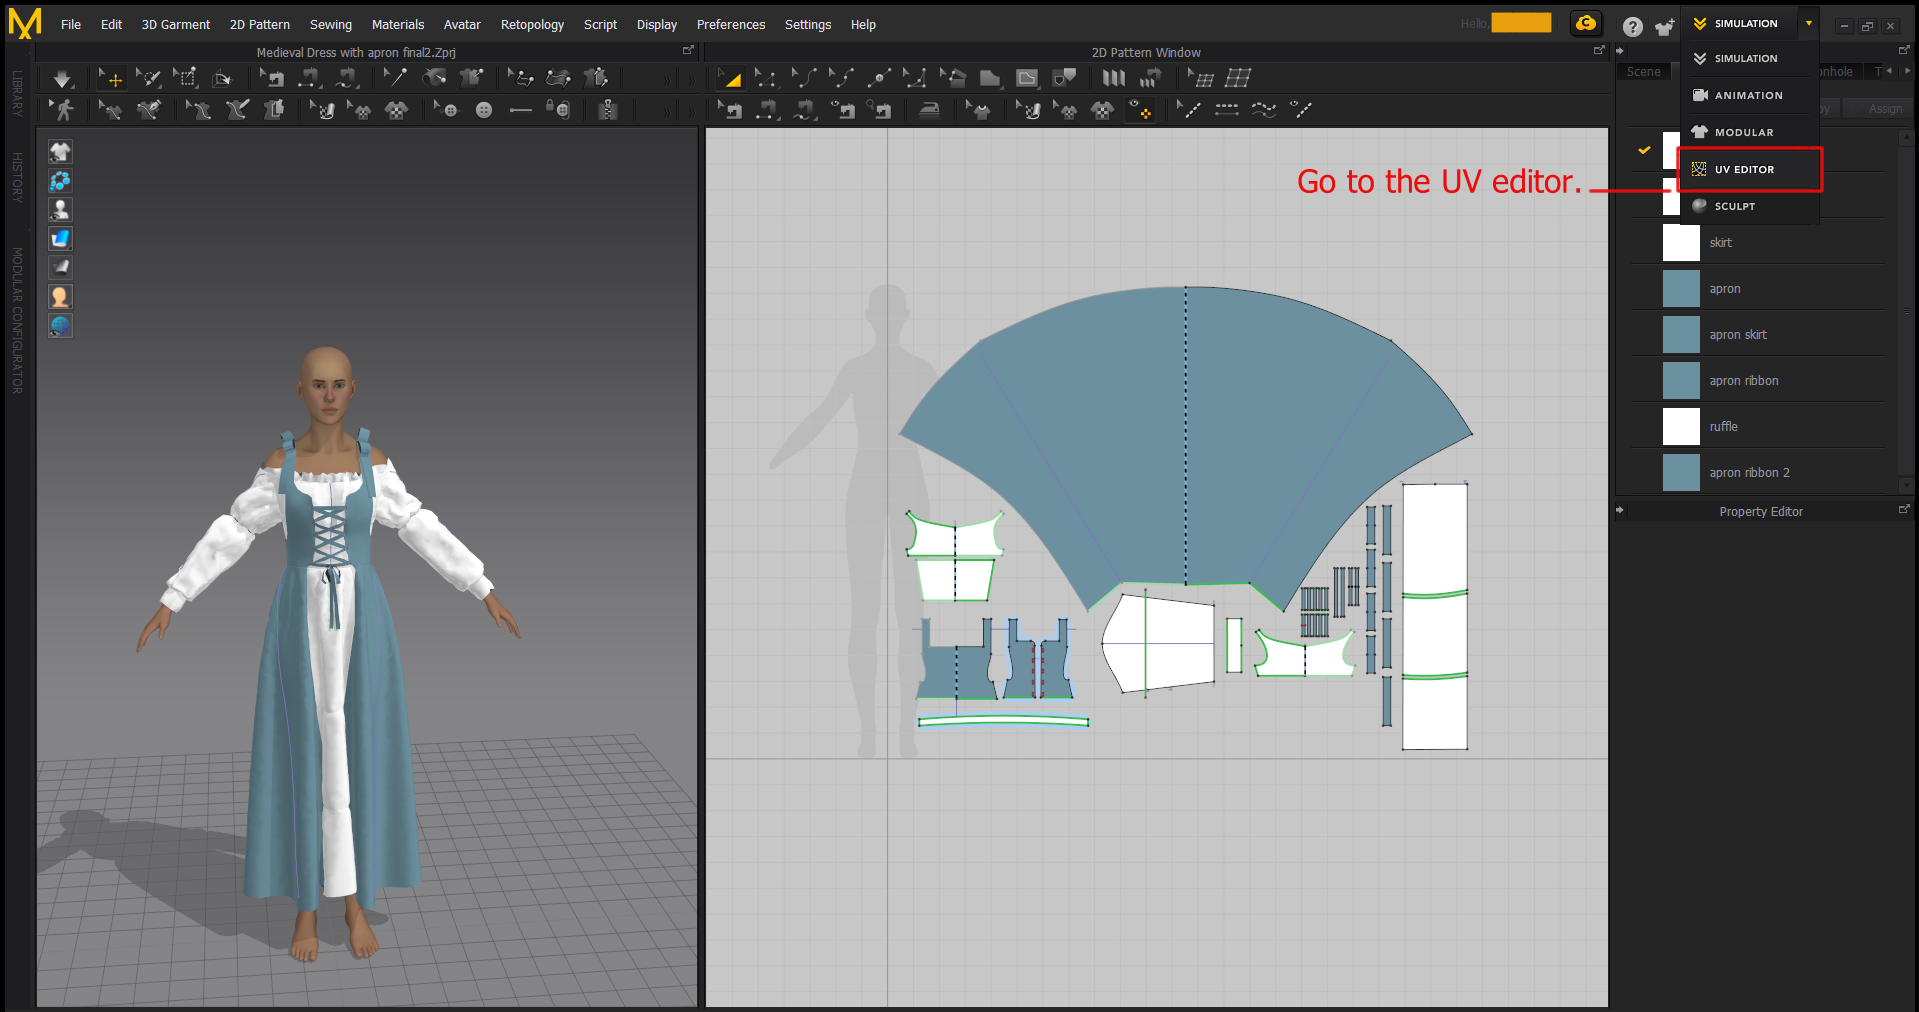Click the Assign button
This screenshot has height=1012, width=1919.
(1885, 109)
